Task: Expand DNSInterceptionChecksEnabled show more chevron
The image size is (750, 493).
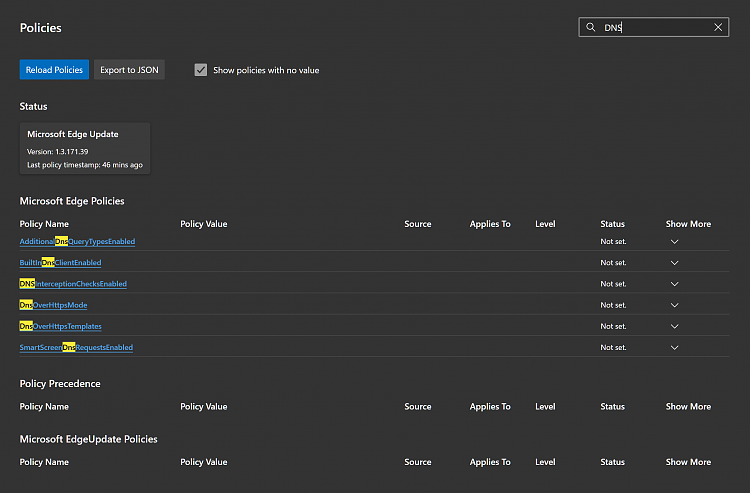Action: click(674, 284)
